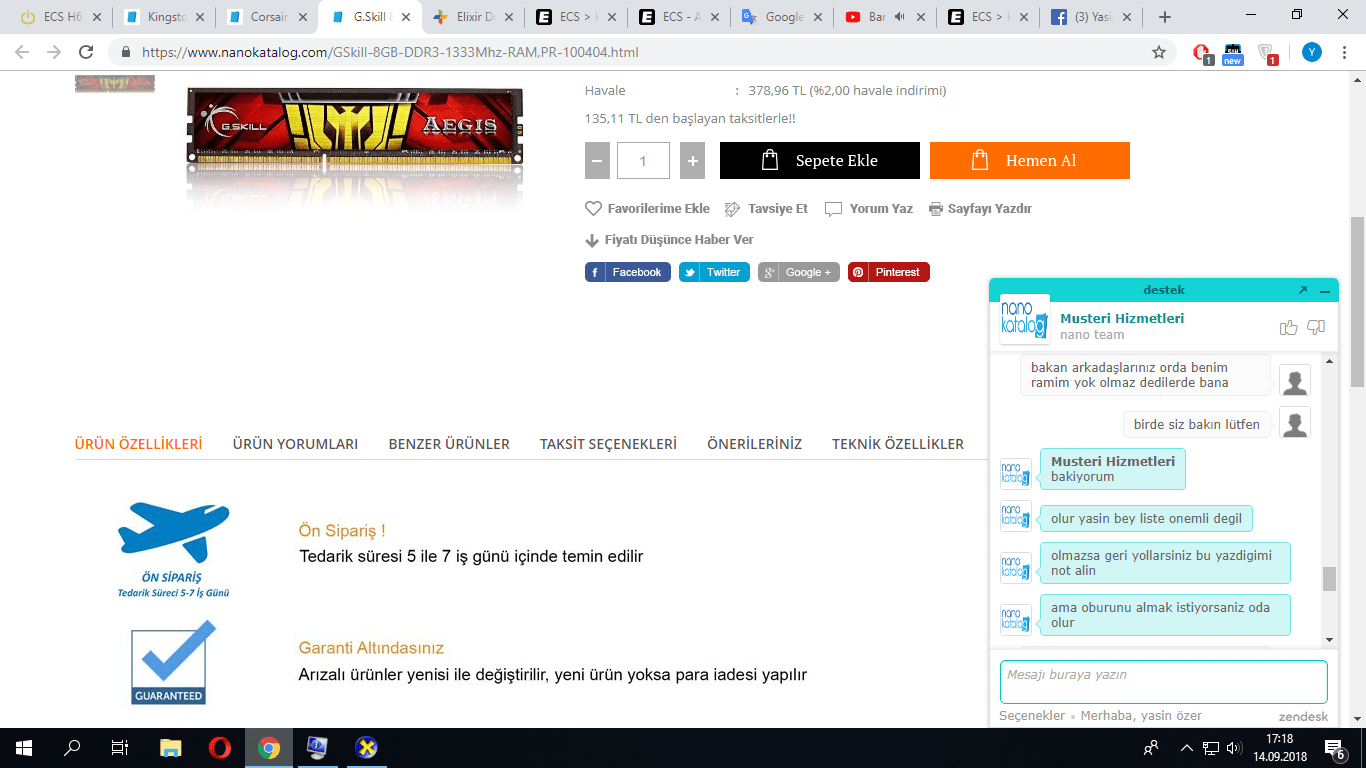Click the Guaranteed checkmark icon
Screen dimensions: 1366x768
(x=173, y=662)
